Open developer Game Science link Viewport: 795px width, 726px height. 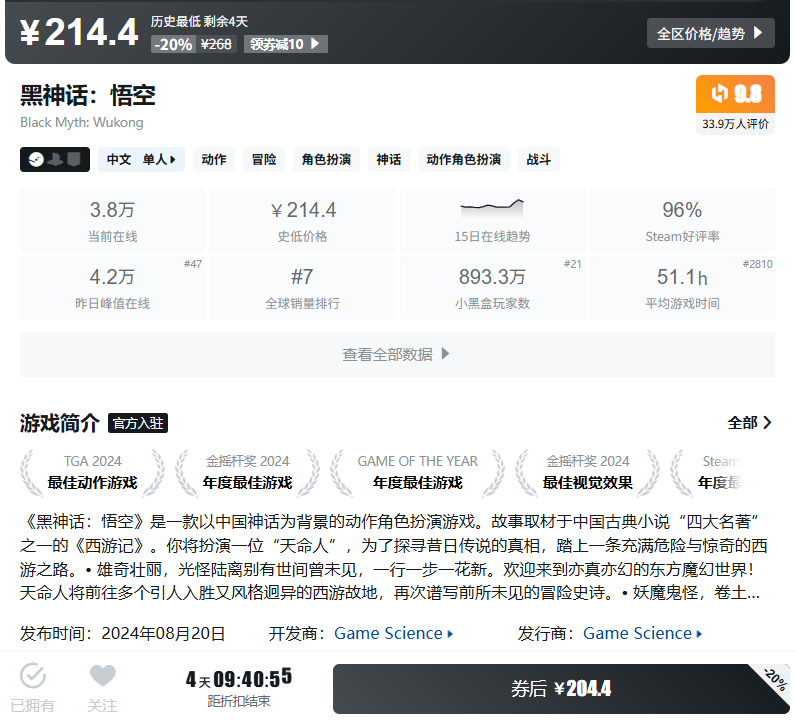click(x=393, y=633)
